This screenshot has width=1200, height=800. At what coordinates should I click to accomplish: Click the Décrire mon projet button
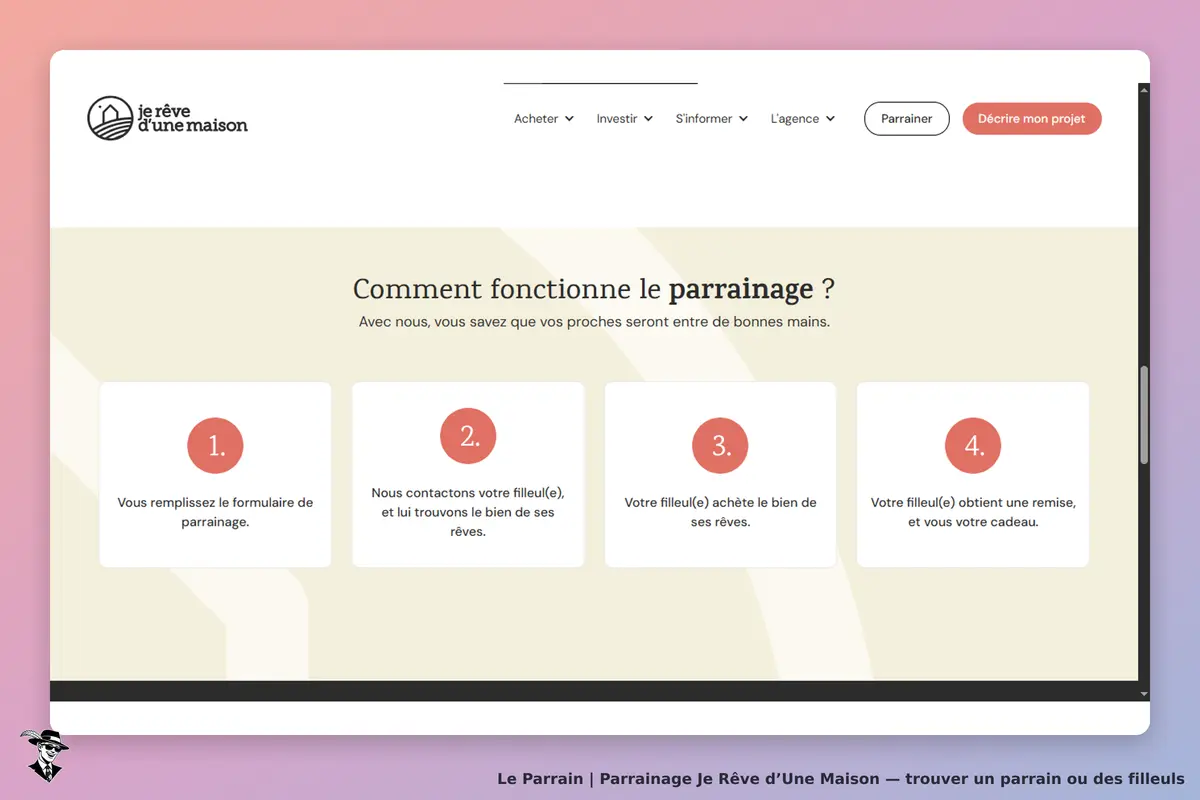(1032, 118)
